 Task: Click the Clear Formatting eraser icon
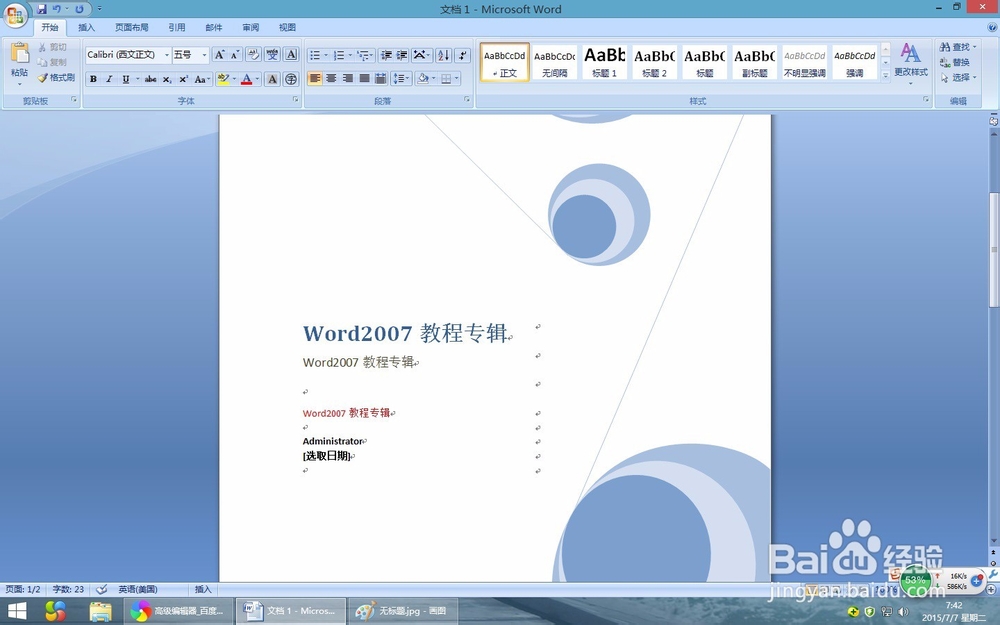[253, 55]
